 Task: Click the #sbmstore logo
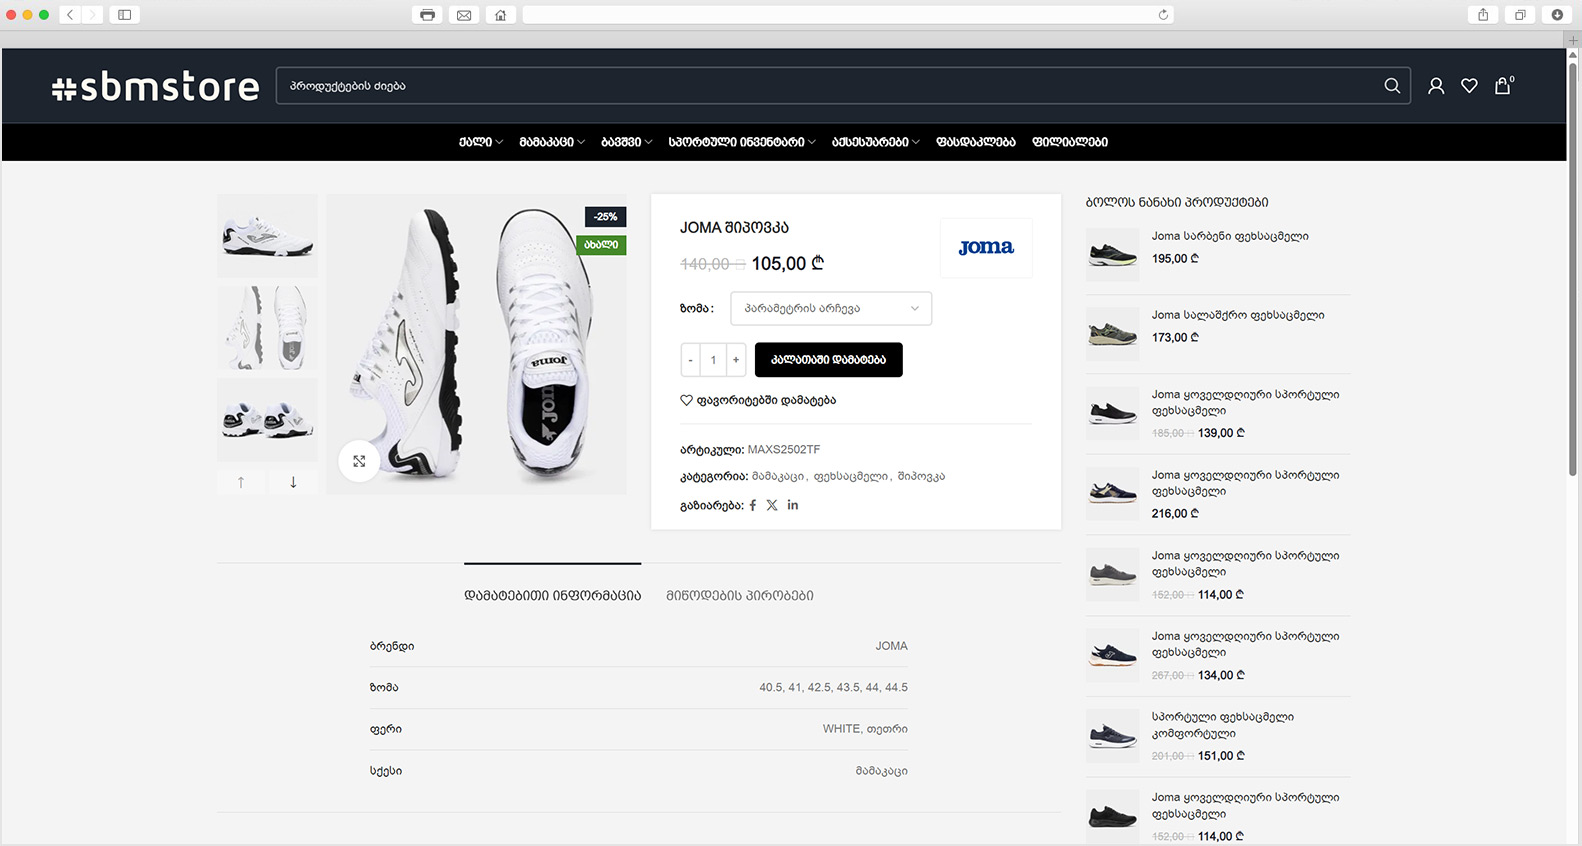155,87
